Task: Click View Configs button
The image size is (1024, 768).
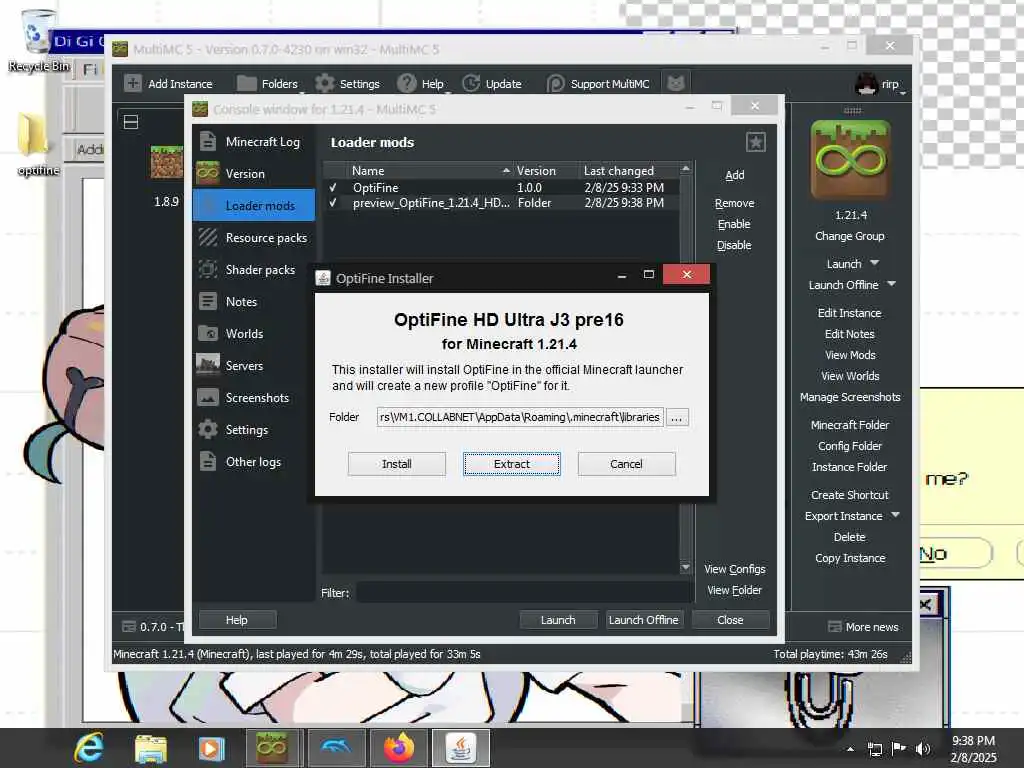Action: tap(735, 569)
